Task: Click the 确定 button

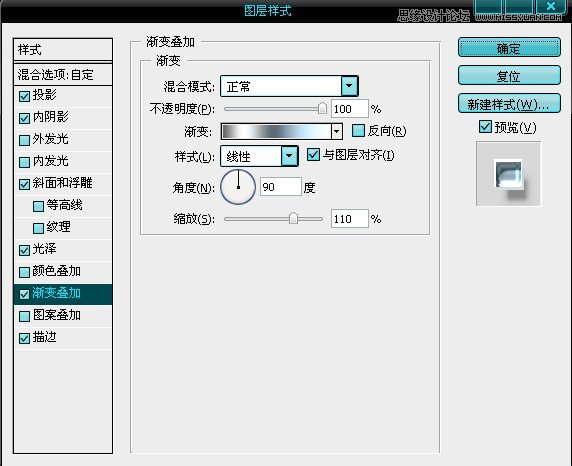Action: (x=509, y=48)
